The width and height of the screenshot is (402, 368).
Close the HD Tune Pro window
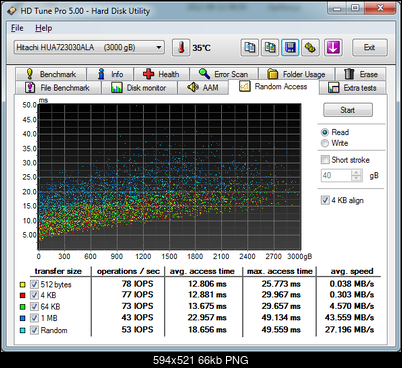pos(381,8)
